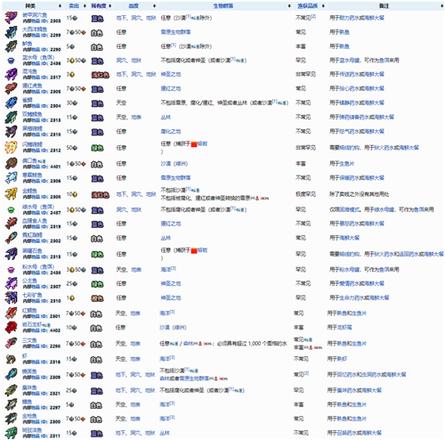Click the trout sprite, ID 2297

tap(11, 404)
